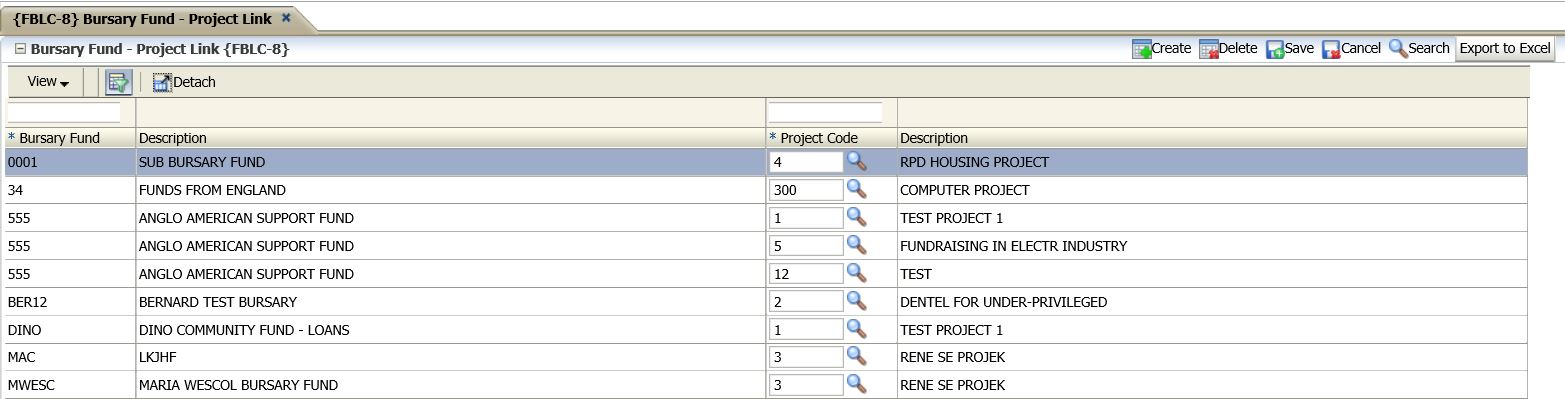
Task: Select the DINO COMMUNITY FUND - LOANS row
Action: (x=766, y=329)
